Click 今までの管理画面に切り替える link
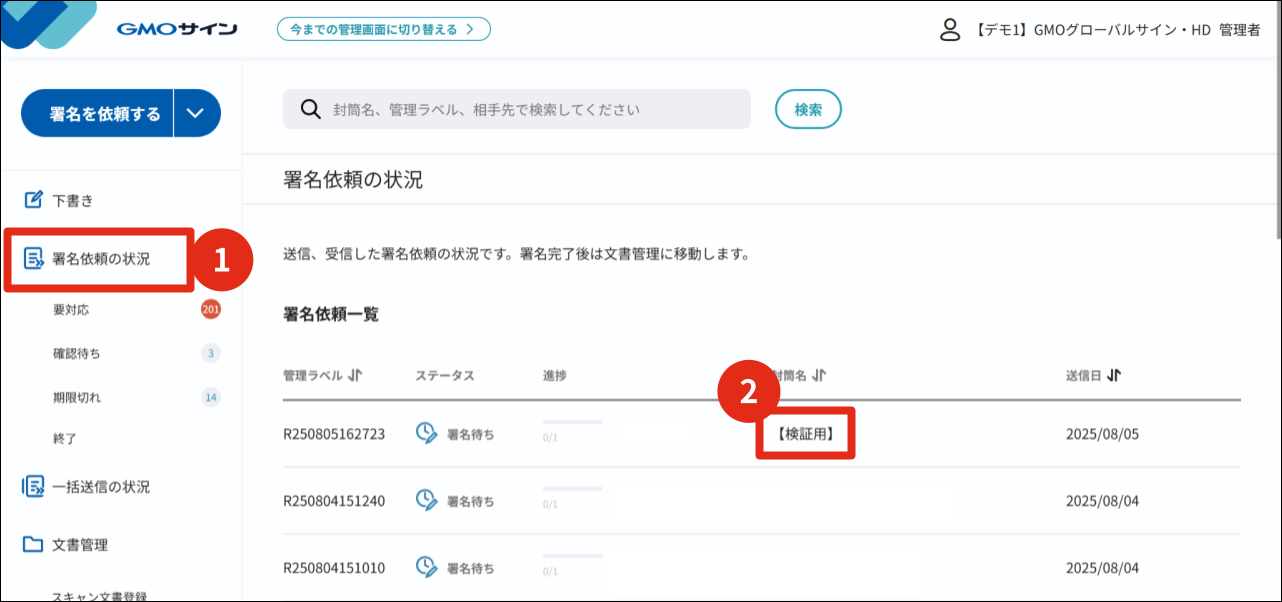Screen dimensions: 1282x602 coord(383,29)
